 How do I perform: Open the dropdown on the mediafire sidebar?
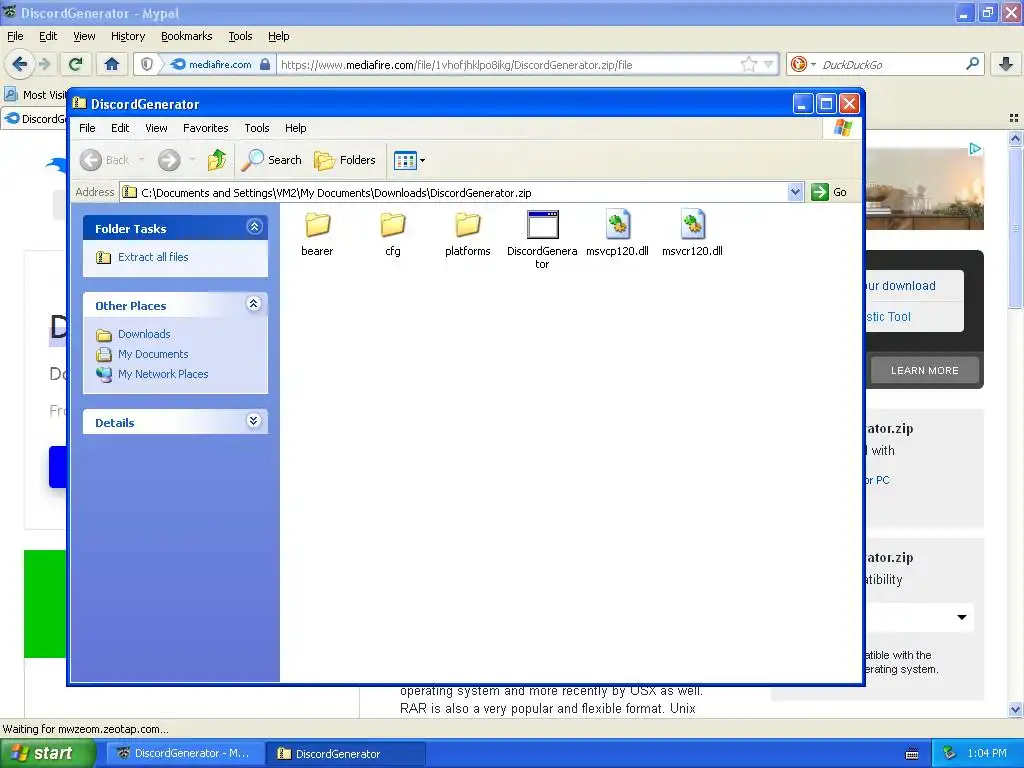pos(961,617)
